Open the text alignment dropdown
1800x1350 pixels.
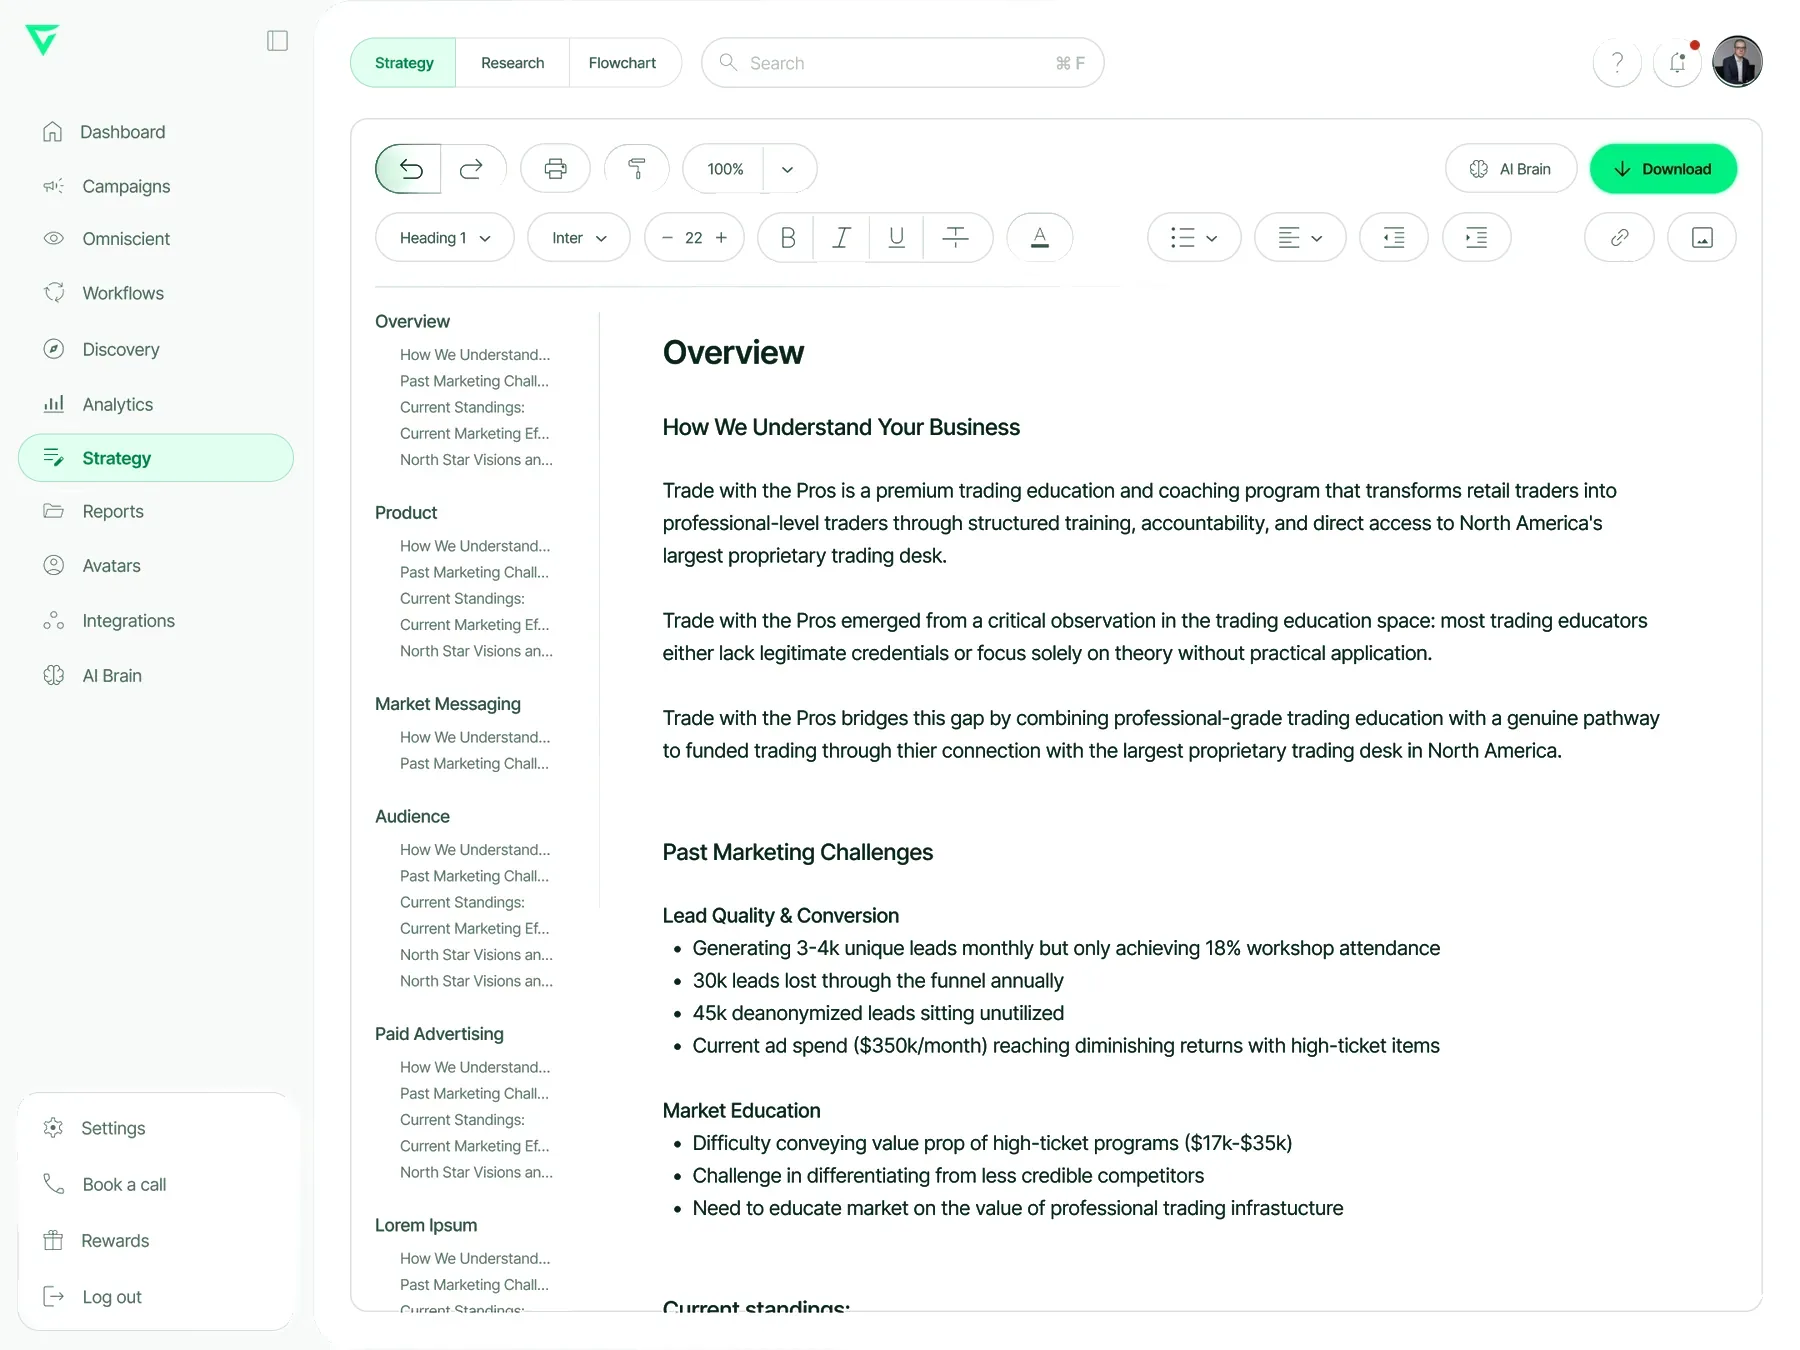pyautogui.click(x=1300, y=238)
